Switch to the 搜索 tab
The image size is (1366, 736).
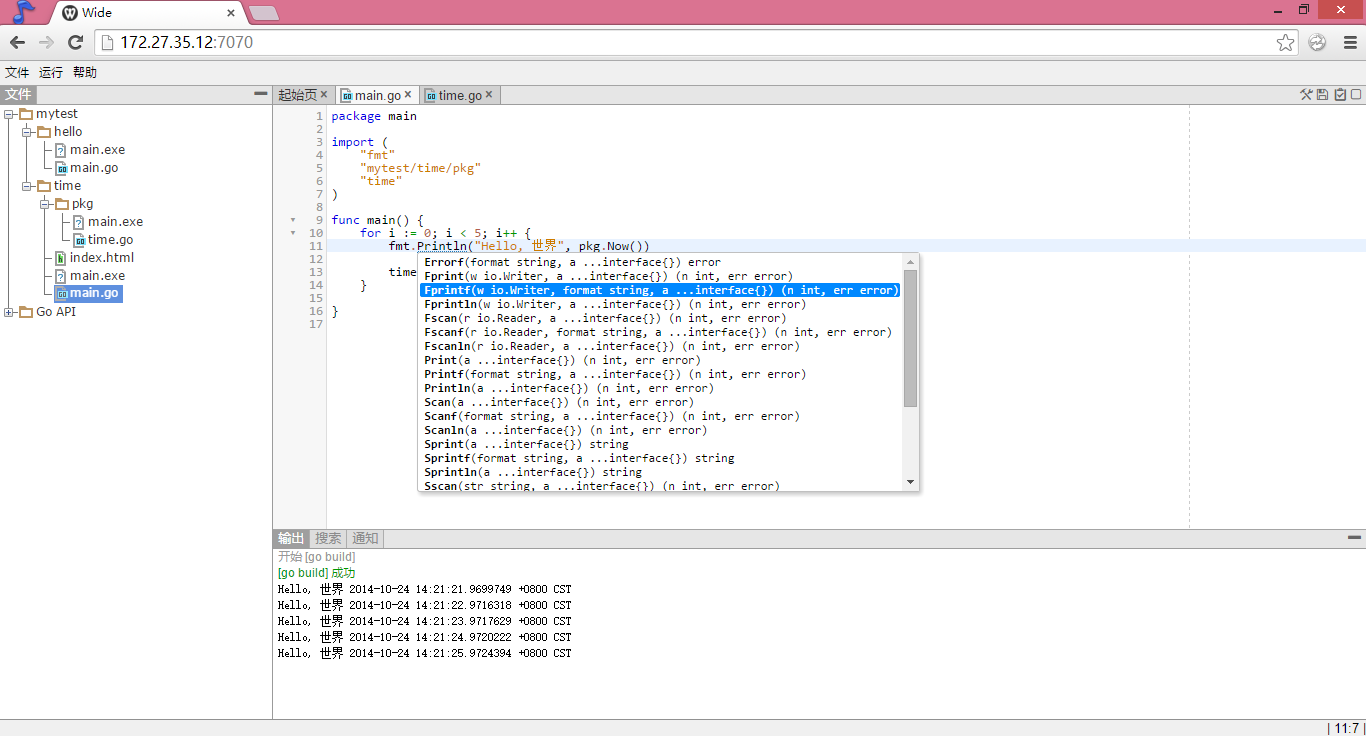click(328, 538)
